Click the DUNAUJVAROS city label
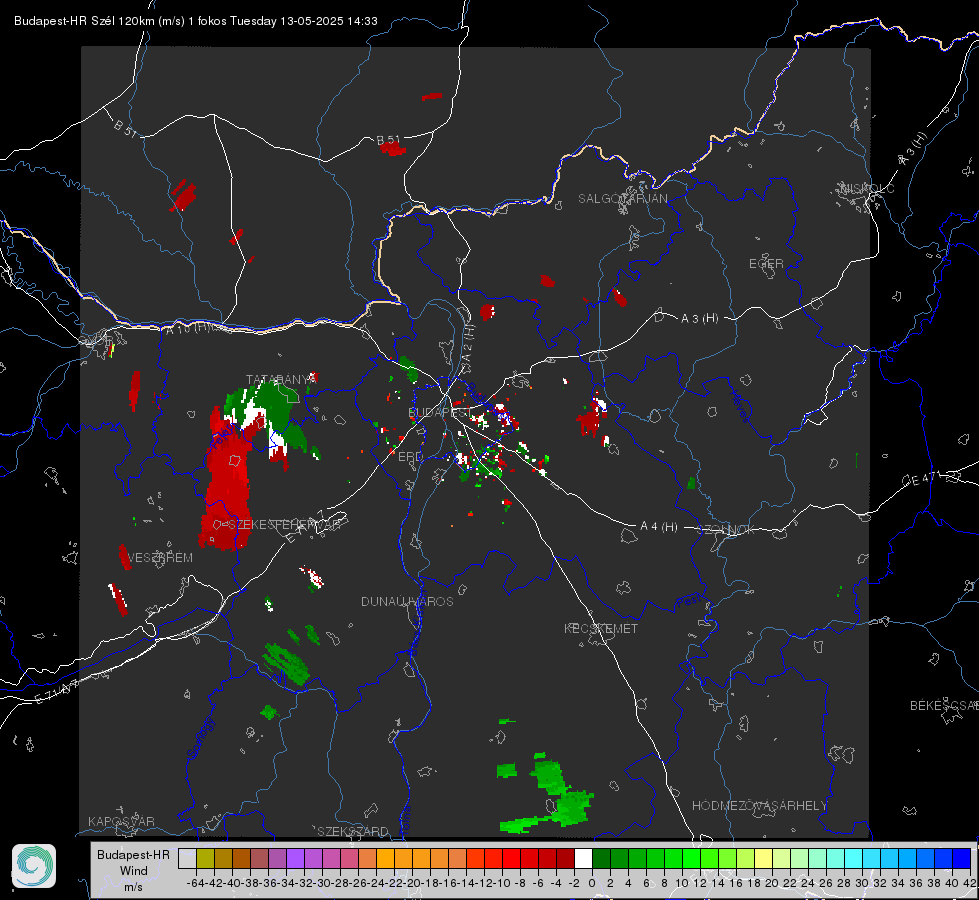Screen dimensions: 979x900 click(407, 601)
